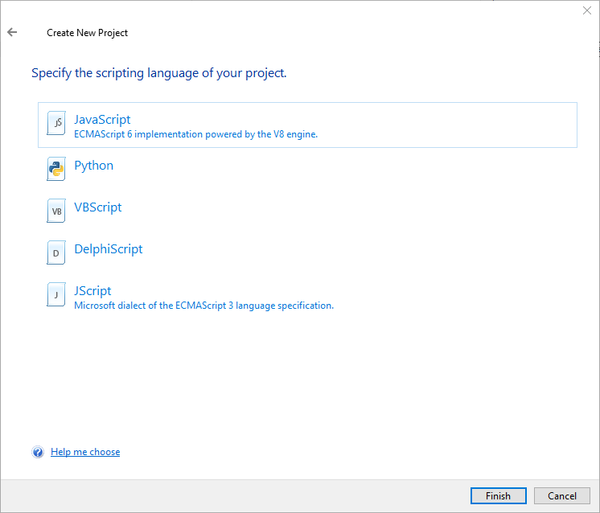600x513 pixels.
Task: Click the blue help question mark icon
Action: pos(38,452)
